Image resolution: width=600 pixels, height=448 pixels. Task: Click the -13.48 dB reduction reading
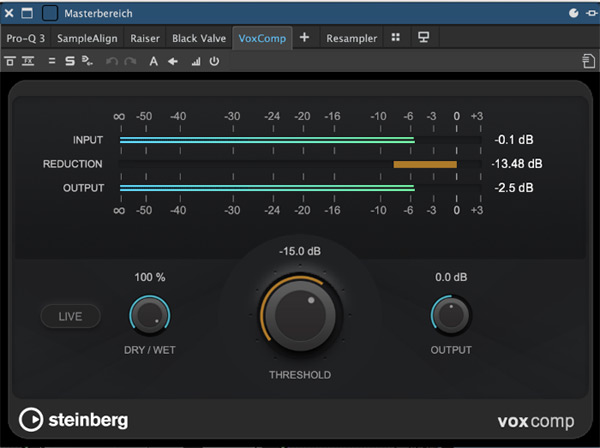click(517, 164)
